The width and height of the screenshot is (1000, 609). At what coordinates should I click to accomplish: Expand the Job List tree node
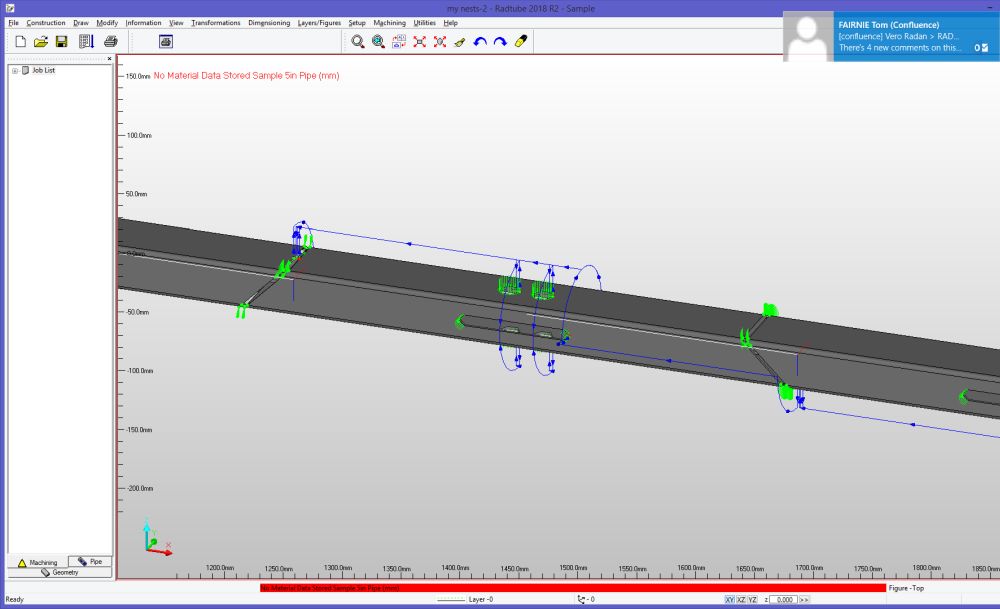pos(14,70)
